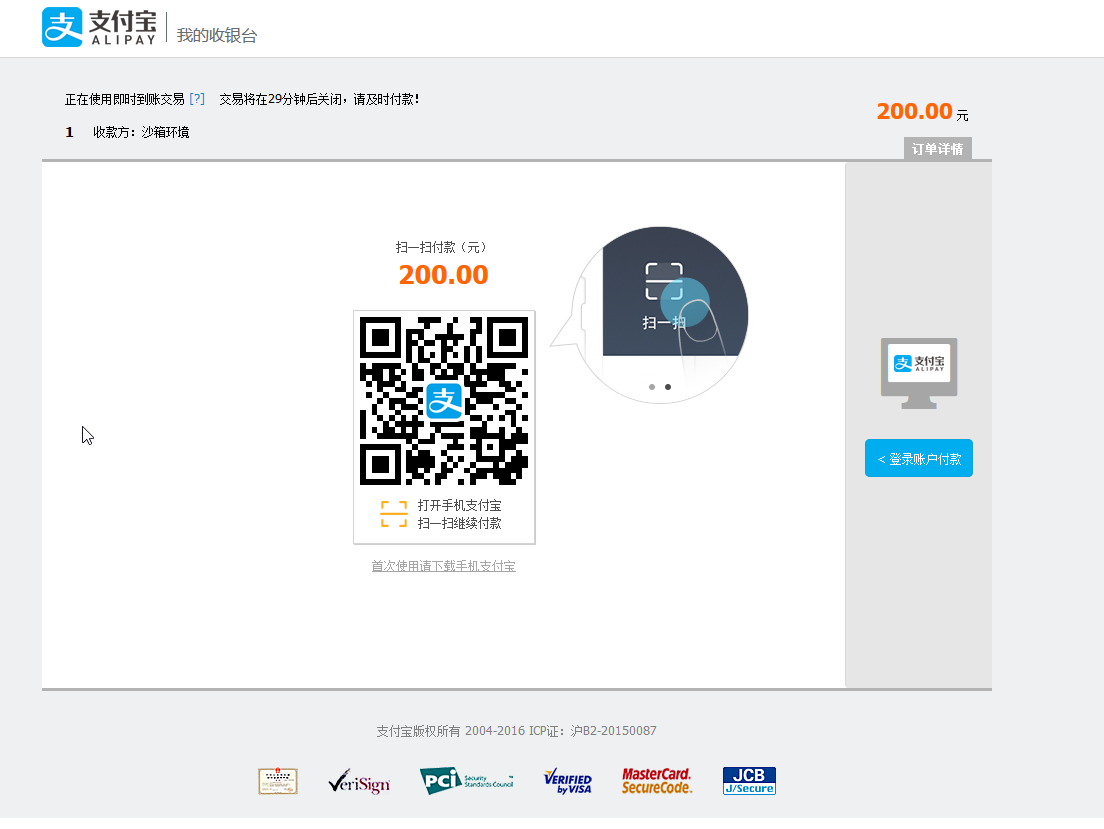Click the ICP证 copyright footer text
1104x829 pixels.
[x=516, y=731]
